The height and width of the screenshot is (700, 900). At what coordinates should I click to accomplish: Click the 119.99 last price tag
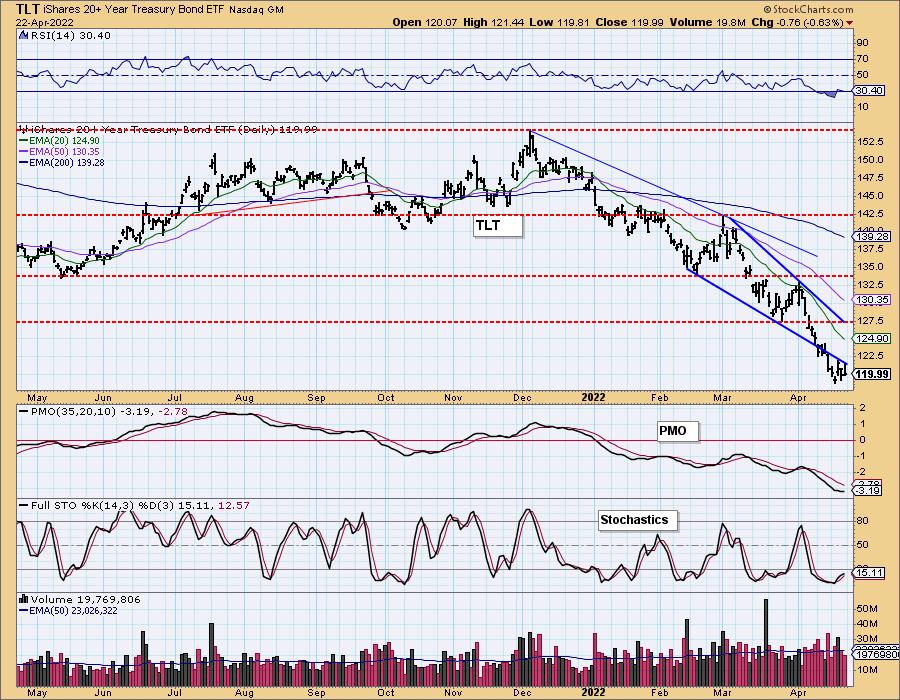click(872, 374)
